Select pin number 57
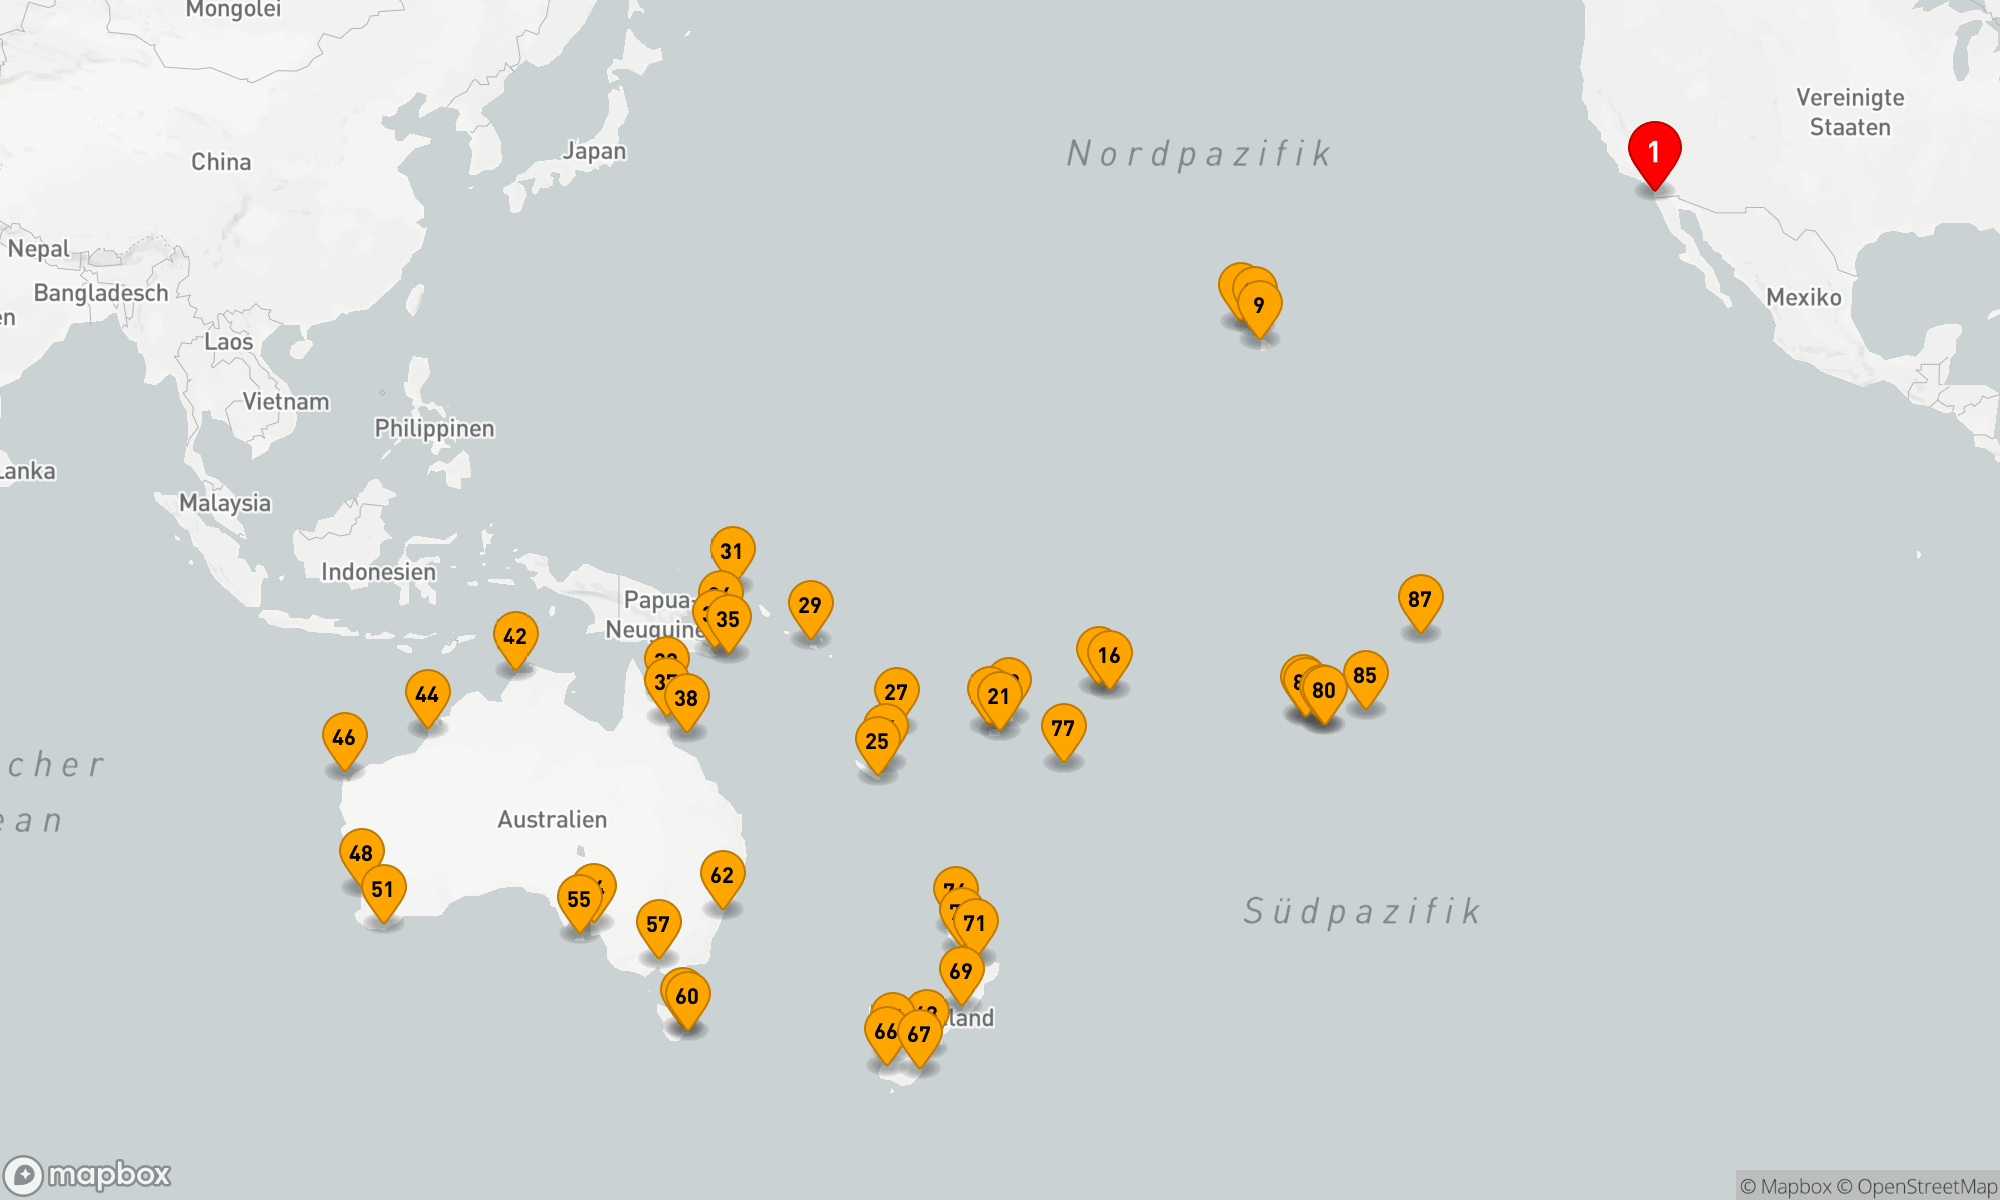This screenshot has height=1200, width=2000. (x=658, y=925)
